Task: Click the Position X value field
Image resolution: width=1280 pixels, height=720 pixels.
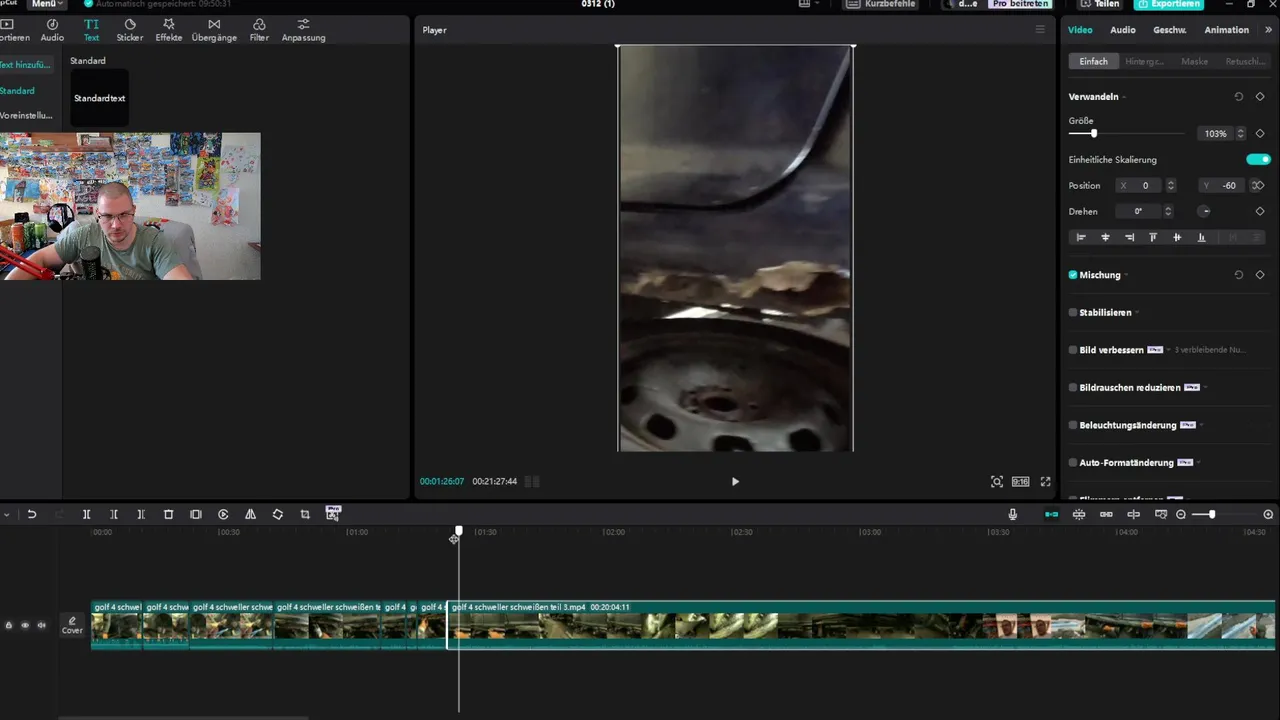Action: (x=1139, y=185)
